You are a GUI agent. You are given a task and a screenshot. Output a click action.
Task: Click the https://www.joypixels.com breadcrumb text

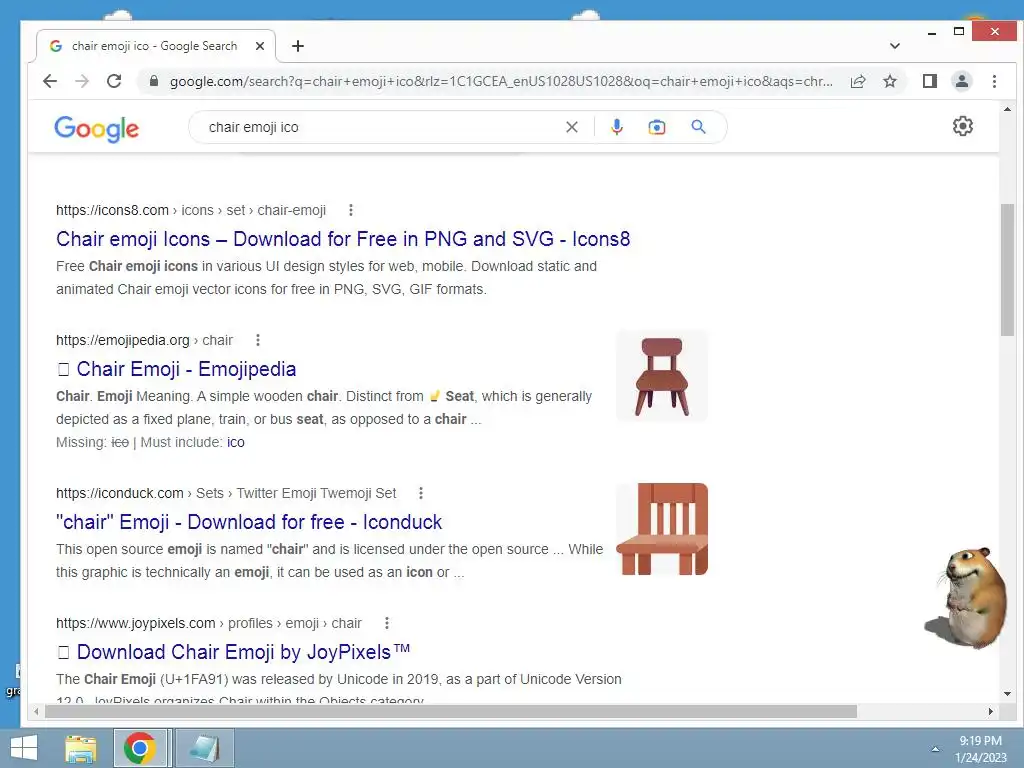tap(136, 623)
